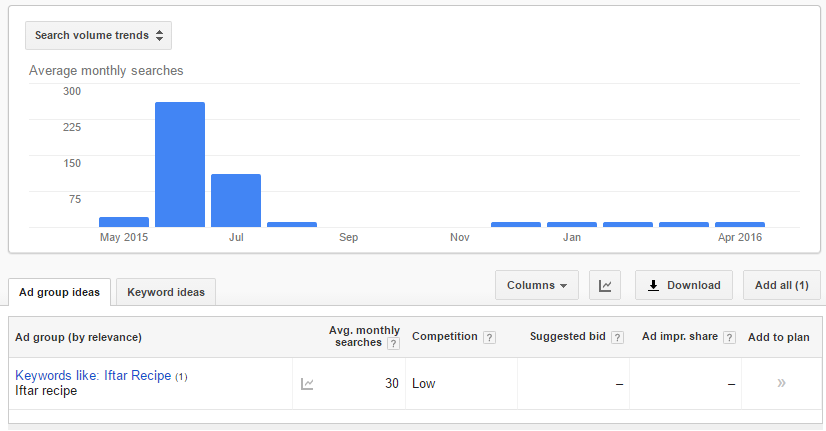Screen dimensions: 826x431
Task: Click the Download arrow icon
Action: tap(653, 285)
